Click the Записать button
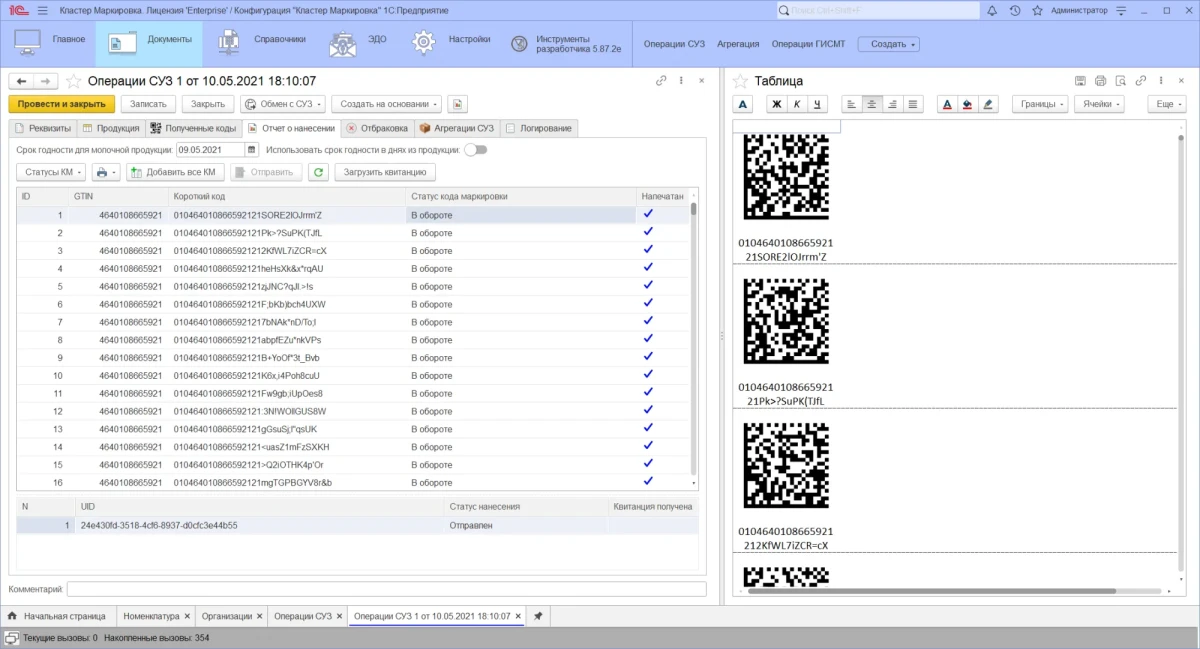The image size is (1200, 649). point(150,104)
